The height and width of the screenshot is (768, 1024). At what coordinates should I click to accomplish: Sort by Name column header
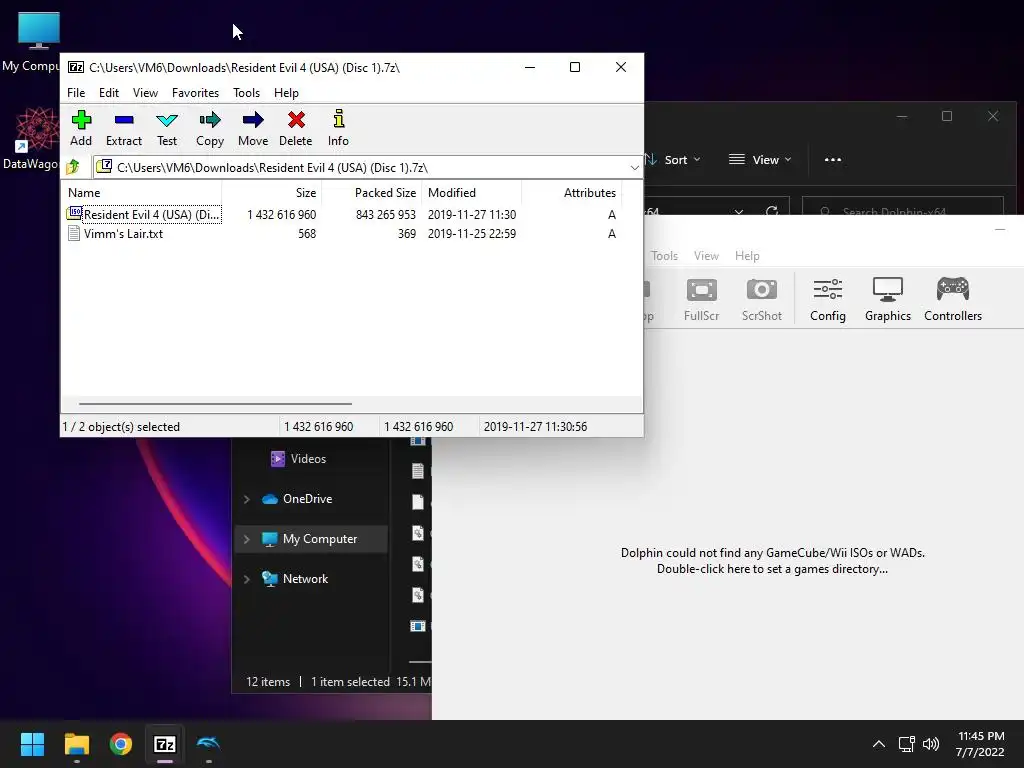click(x=142, y=193)
